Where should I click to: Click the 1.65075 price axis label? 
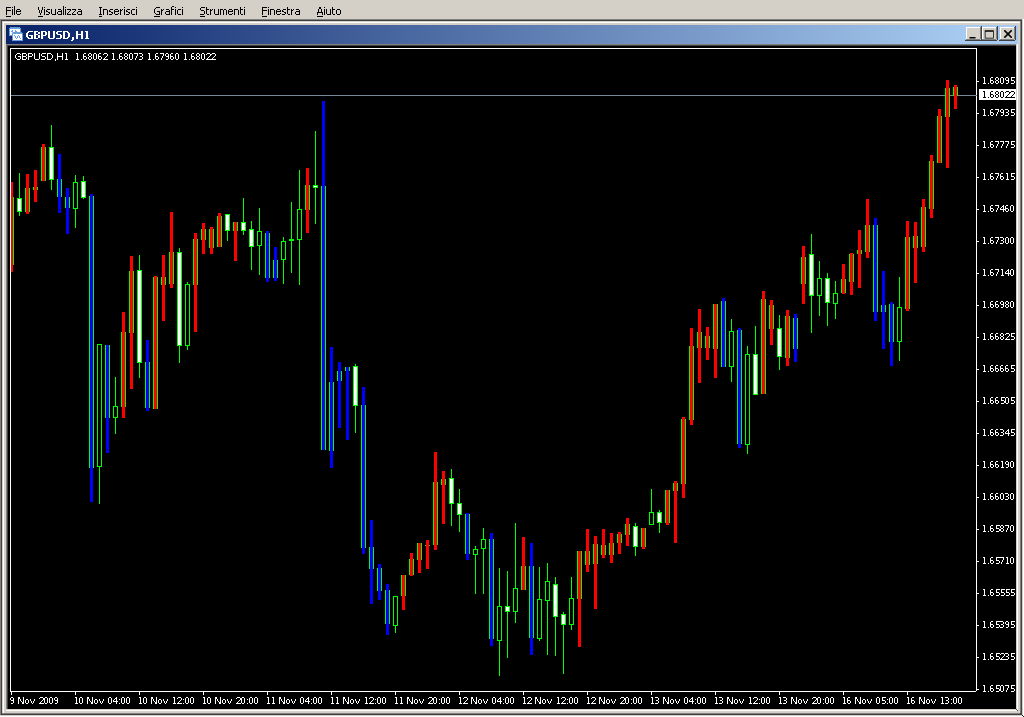click(998, 689)
